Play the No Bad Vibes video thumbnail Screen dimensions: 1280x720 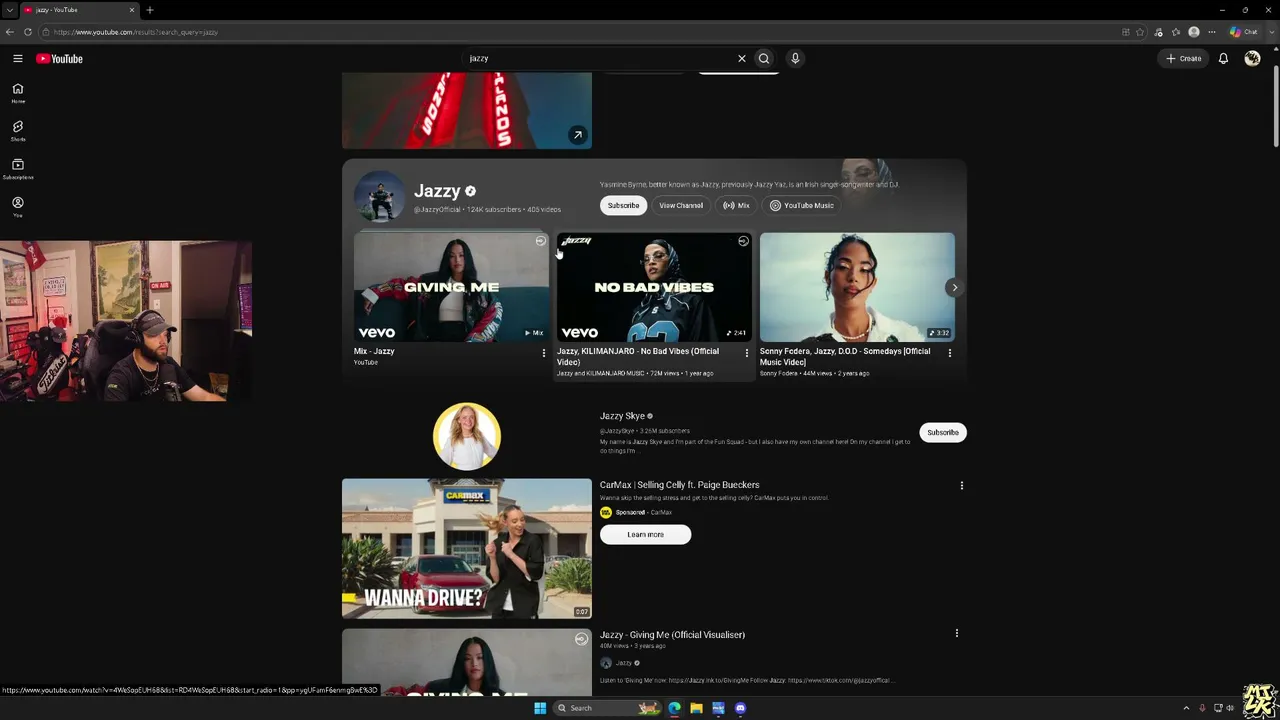click(x=654, y=288)
